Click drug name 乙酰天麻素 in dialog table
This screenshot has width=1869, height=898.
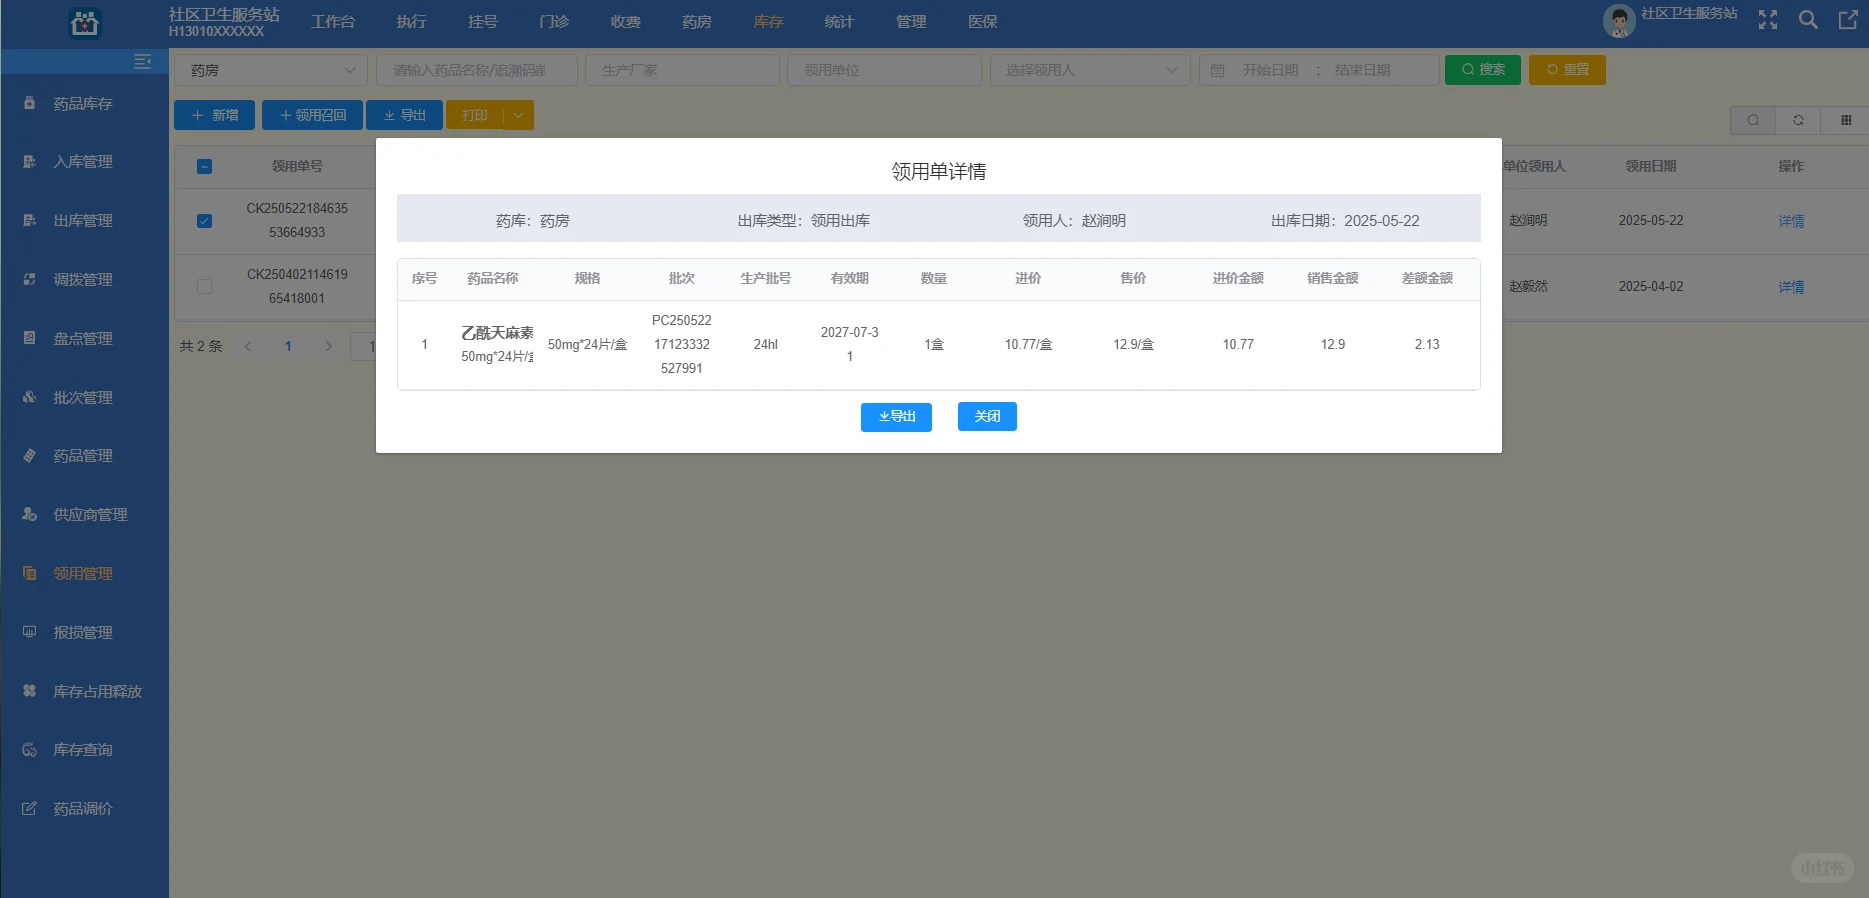(x=497, y=332)
